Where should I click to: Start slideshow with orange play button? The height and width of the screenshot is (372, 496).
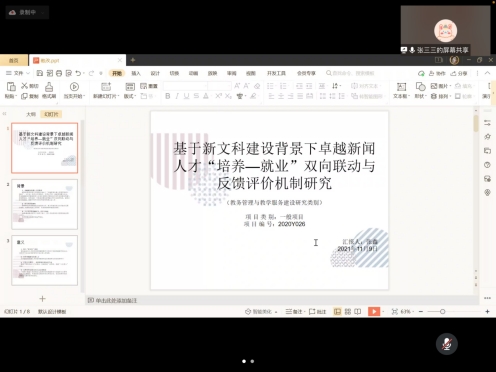coord(374,311)
